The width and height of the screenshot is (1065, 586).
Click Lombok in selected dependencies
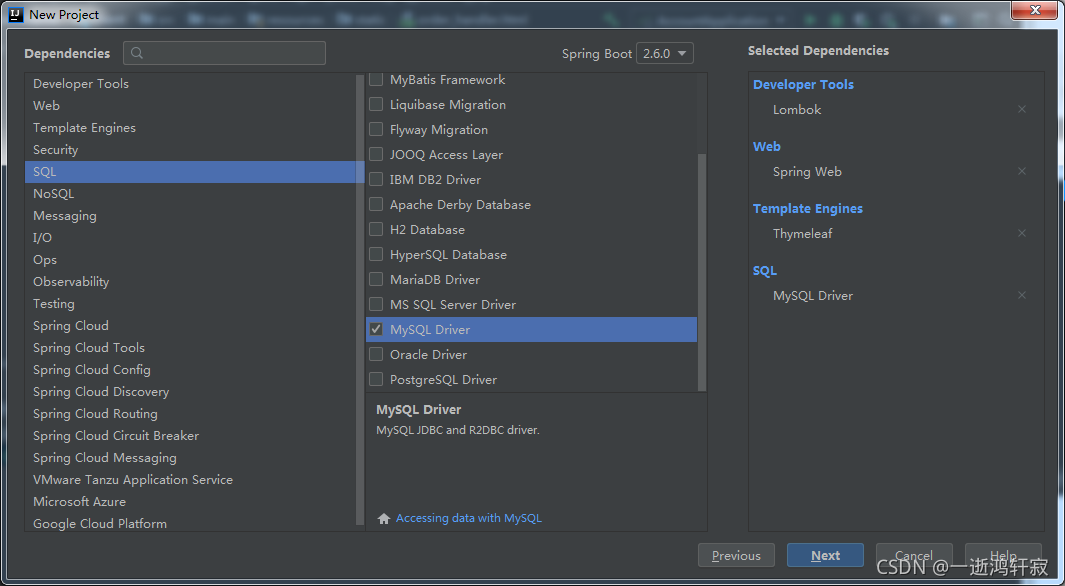[797, 109]
